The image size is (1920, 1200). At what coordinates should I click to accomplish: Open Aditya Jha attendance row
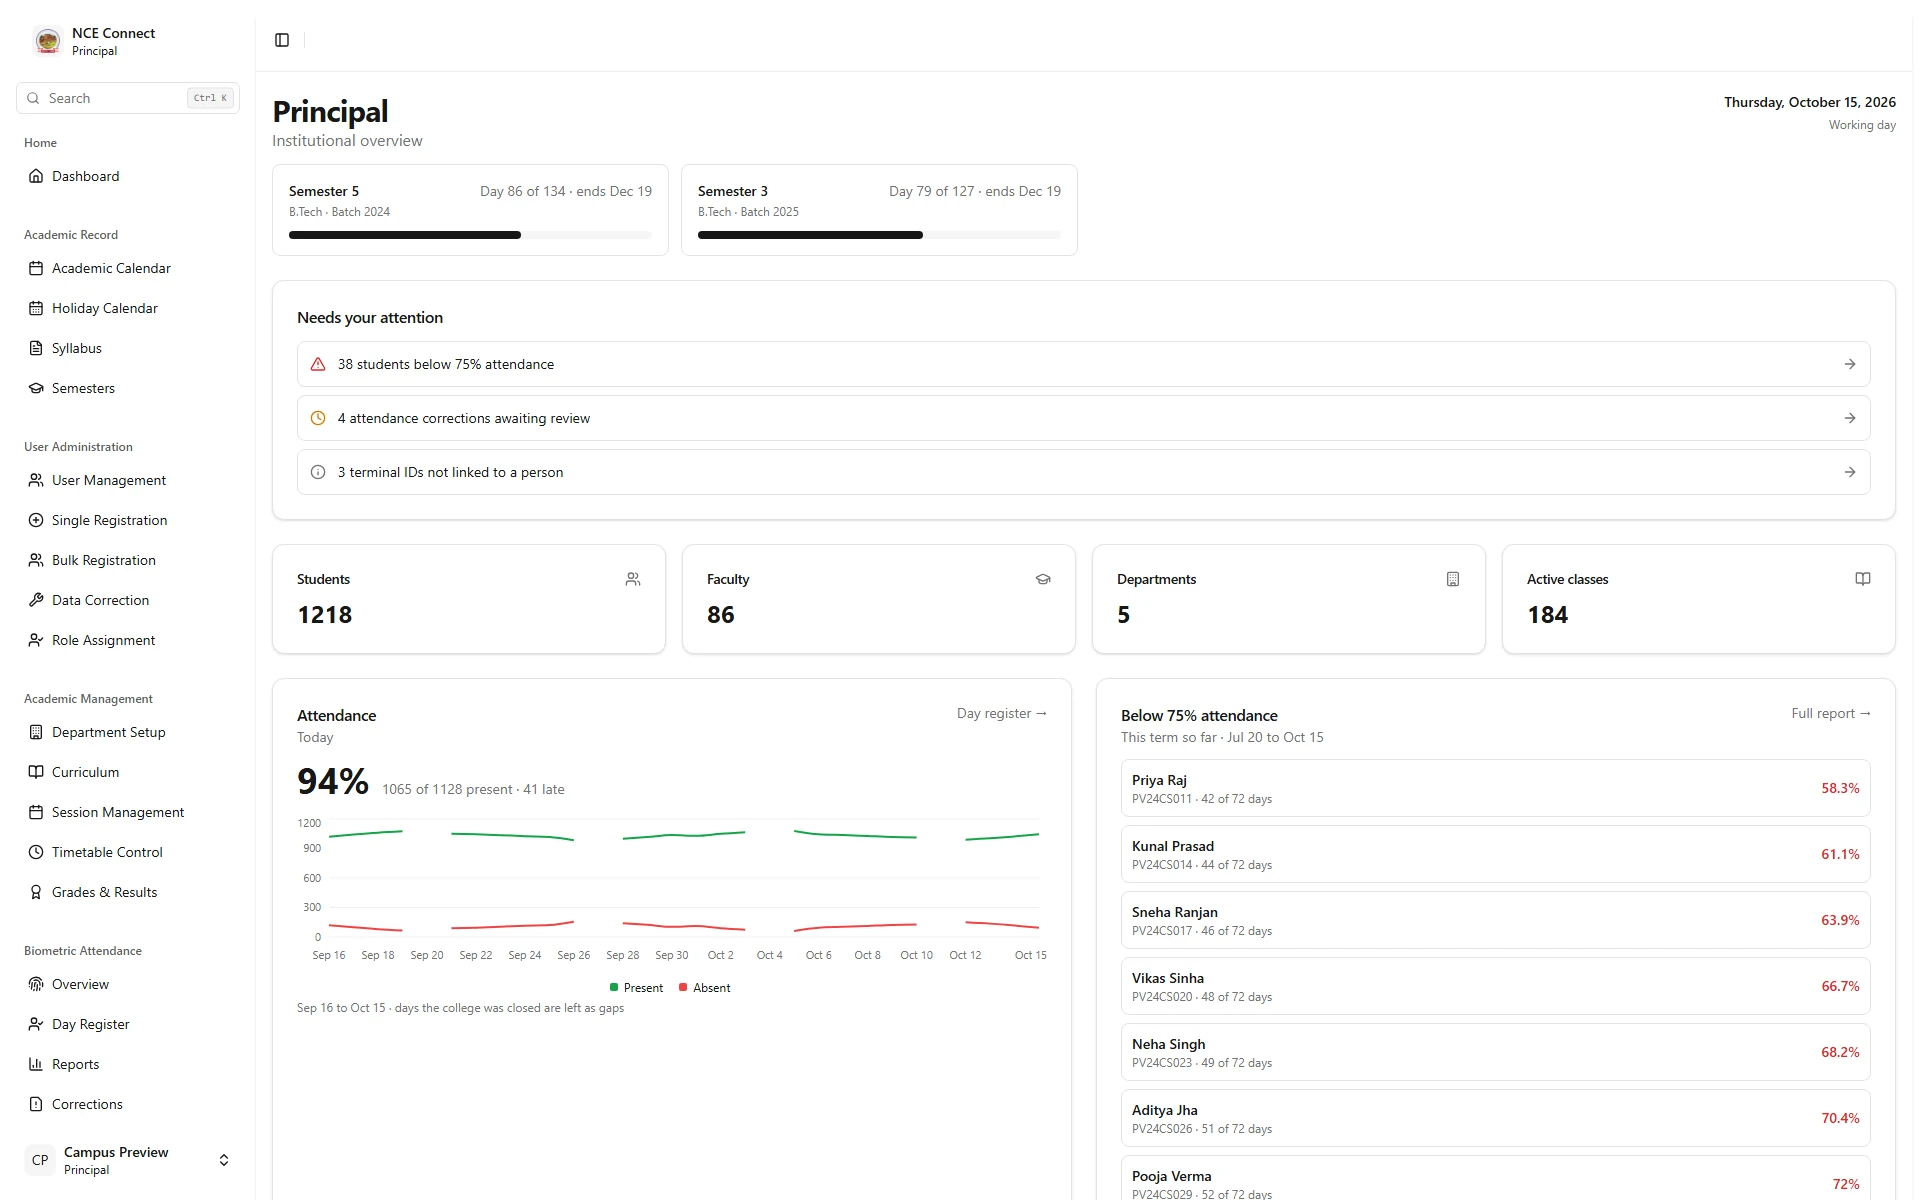click(1495, 1118)
